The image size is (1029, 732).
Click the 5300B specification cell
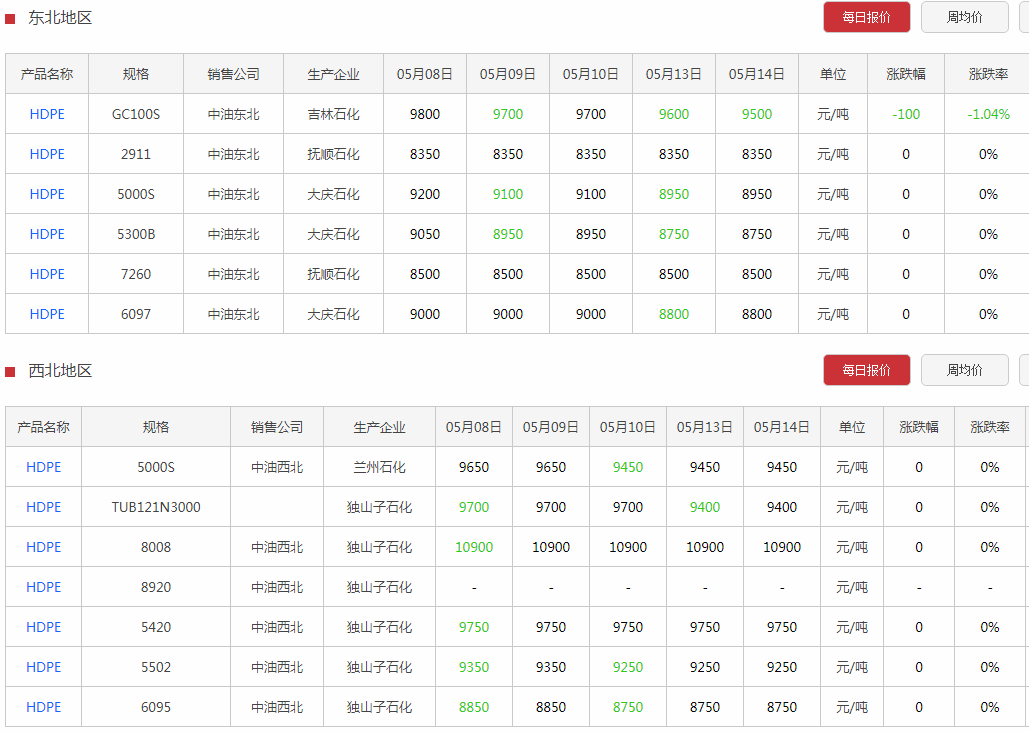pos(136,234)
